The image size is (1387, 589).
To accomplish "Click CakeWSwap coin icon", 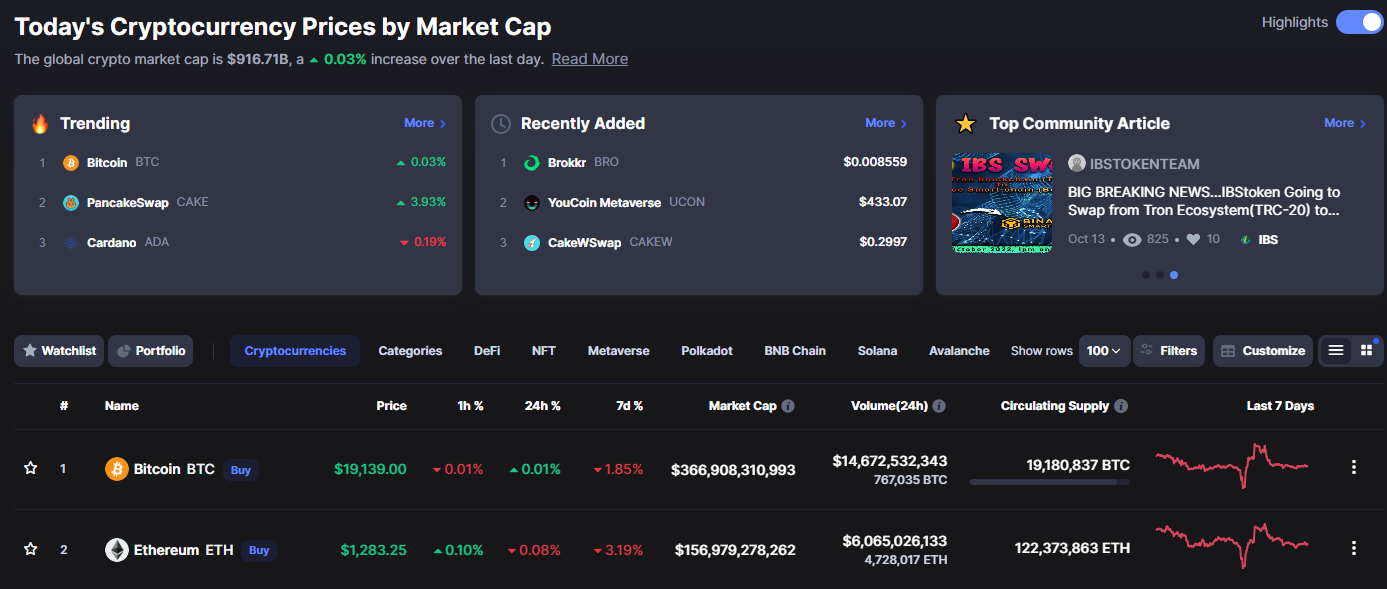I will [532, 242].
